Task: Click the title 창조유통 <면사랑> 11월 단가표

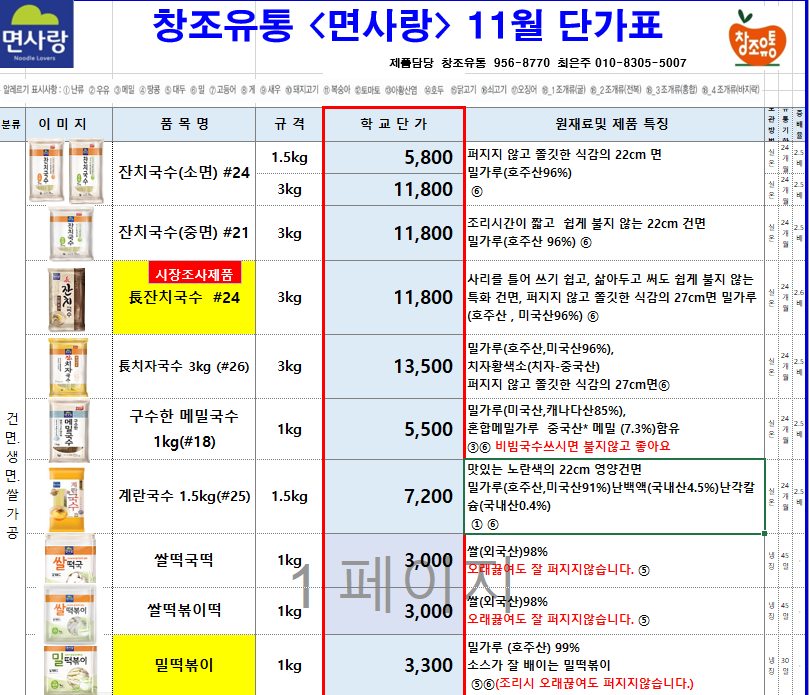Action: click(x=407, y=26)
